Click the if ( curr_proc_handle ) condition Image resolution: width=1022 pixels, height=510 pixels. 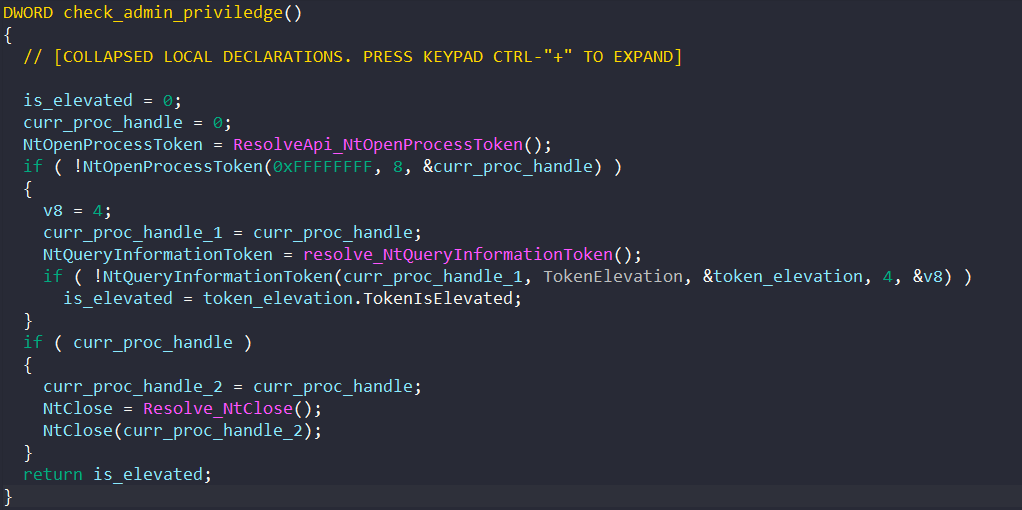click(x=138, y=342)
